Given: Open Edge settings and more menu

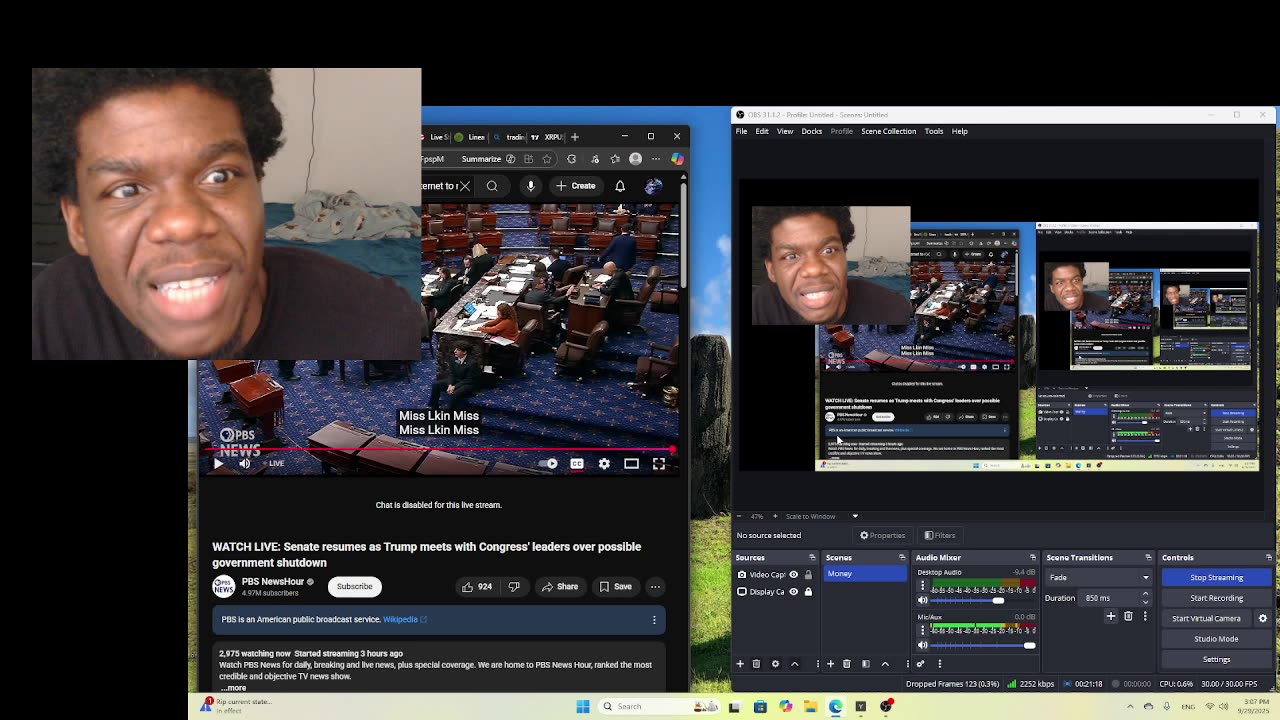Looking at the screenshot, I should pos(657,159).
